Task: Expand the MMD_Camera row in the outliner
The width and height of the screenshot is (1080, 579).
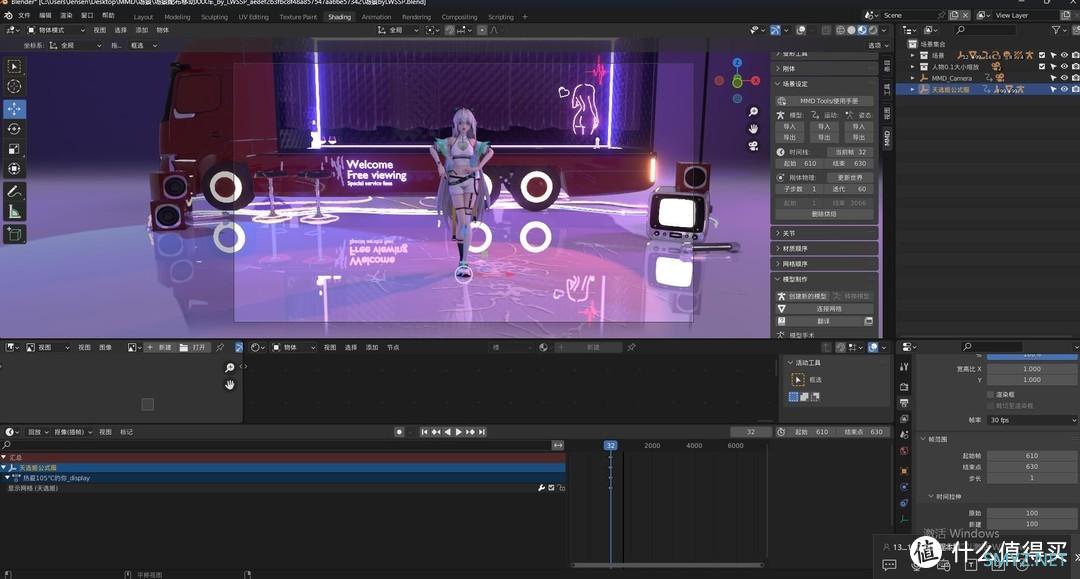Action: pos(913,78)
